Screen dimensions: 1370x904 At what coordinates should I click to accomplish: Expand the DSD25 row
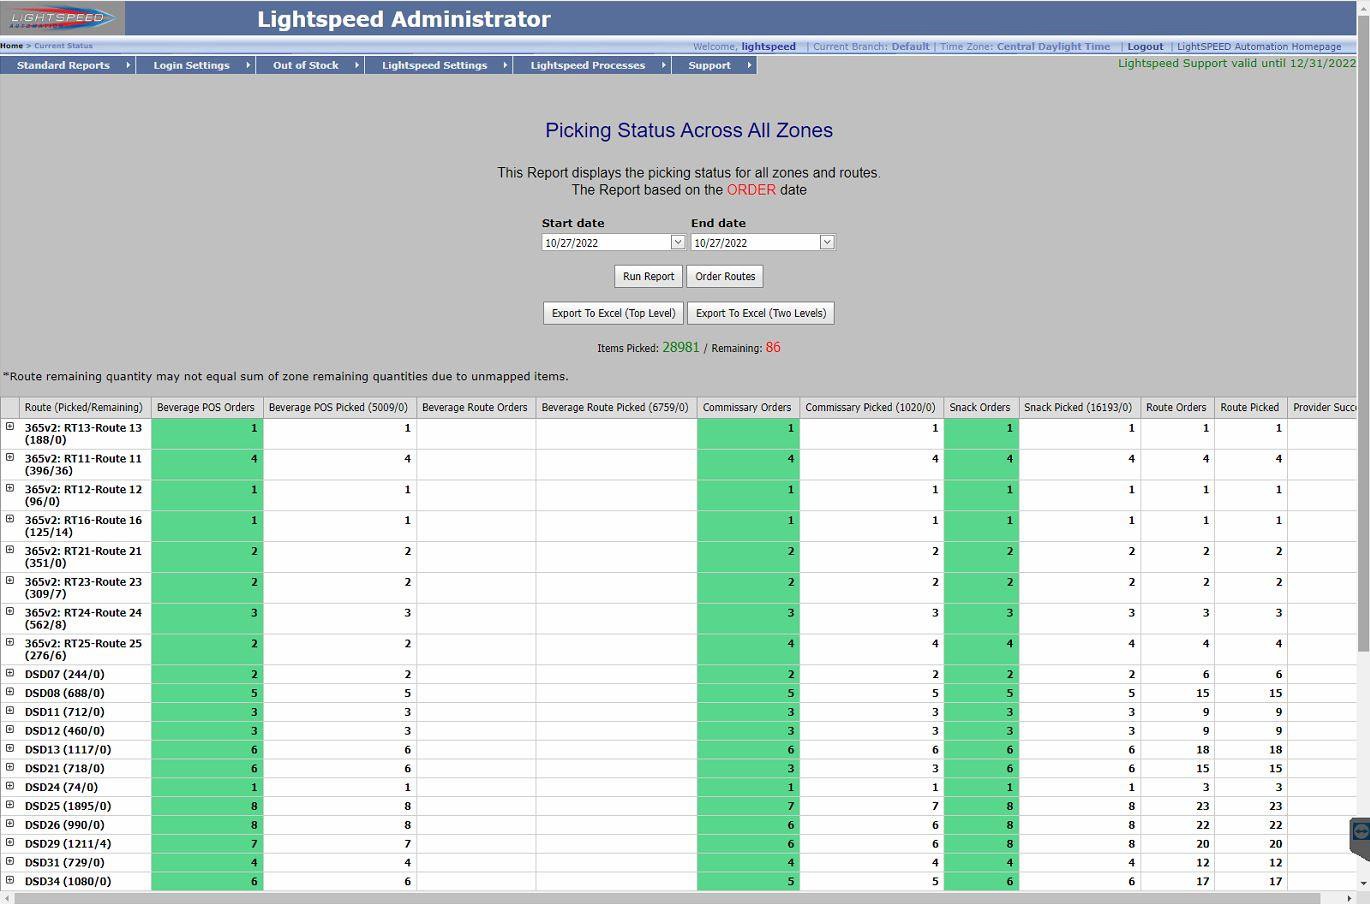(10, 805)
